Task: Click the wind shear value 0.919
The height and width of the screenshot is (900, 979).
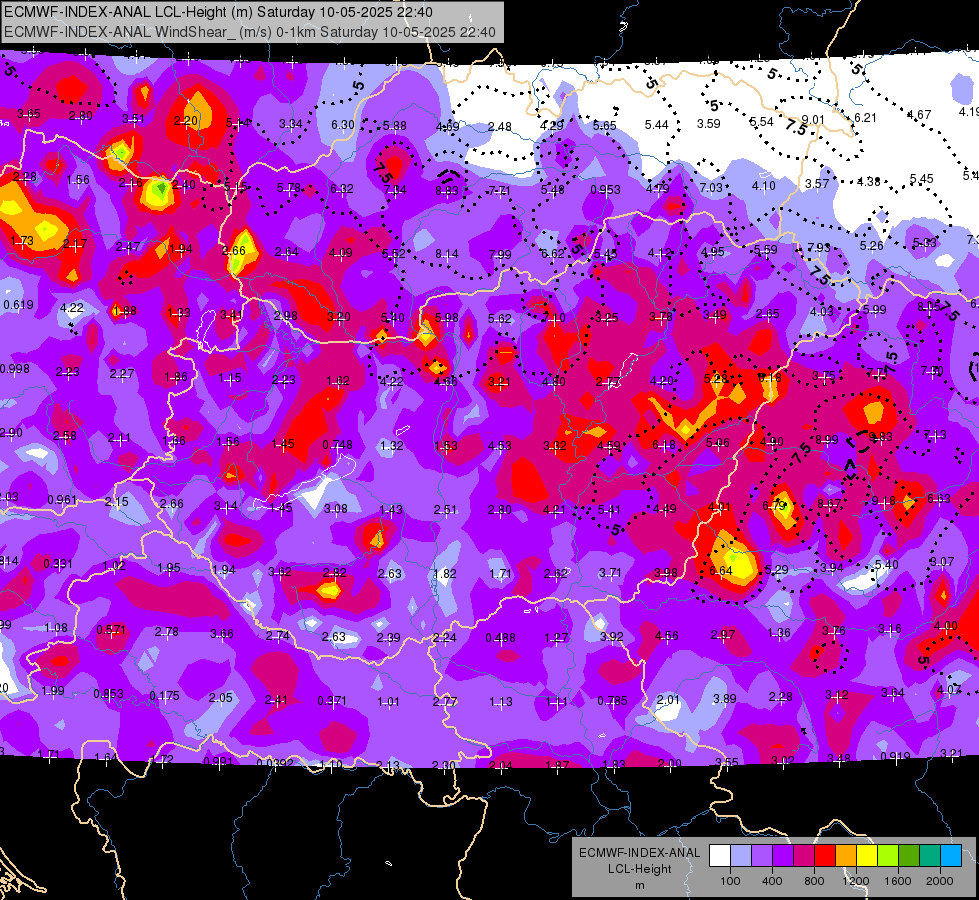Action: [895, 756]
